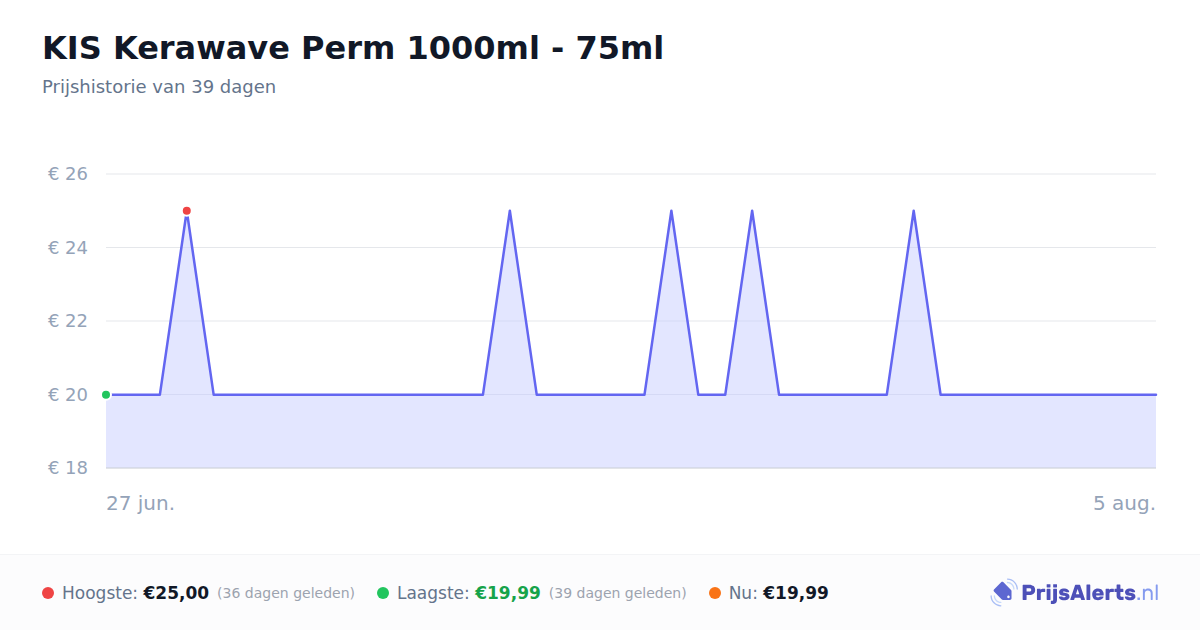Click the red Hoogste legend dot
Image resolution: width=1200 pixels, height=630 pixels.
tap(48, 593)
